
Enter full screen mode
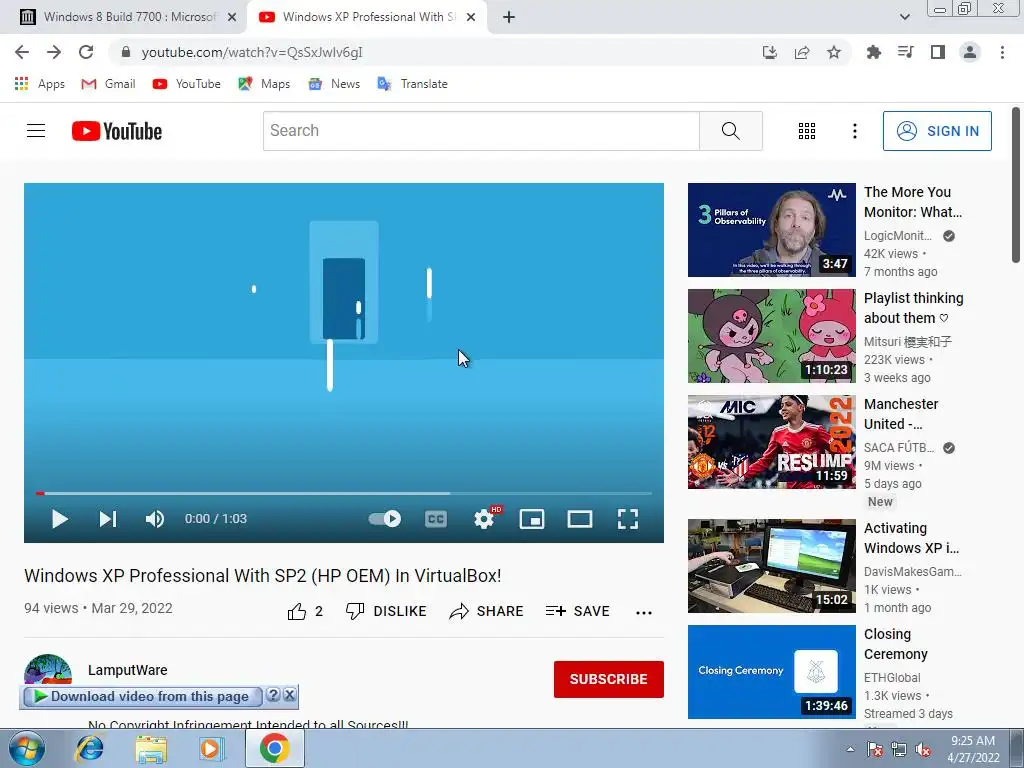[628, 519]
